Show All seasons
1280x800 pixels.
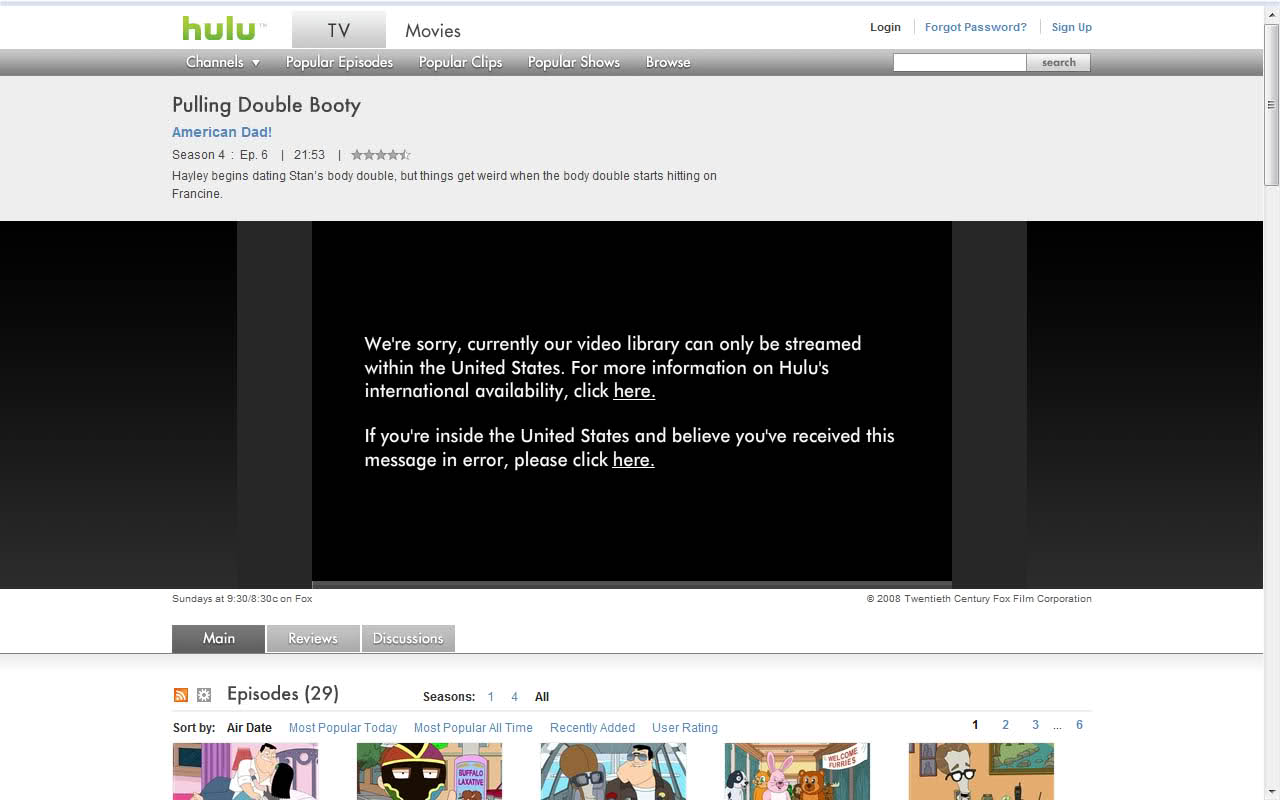[x=542, y=697]
